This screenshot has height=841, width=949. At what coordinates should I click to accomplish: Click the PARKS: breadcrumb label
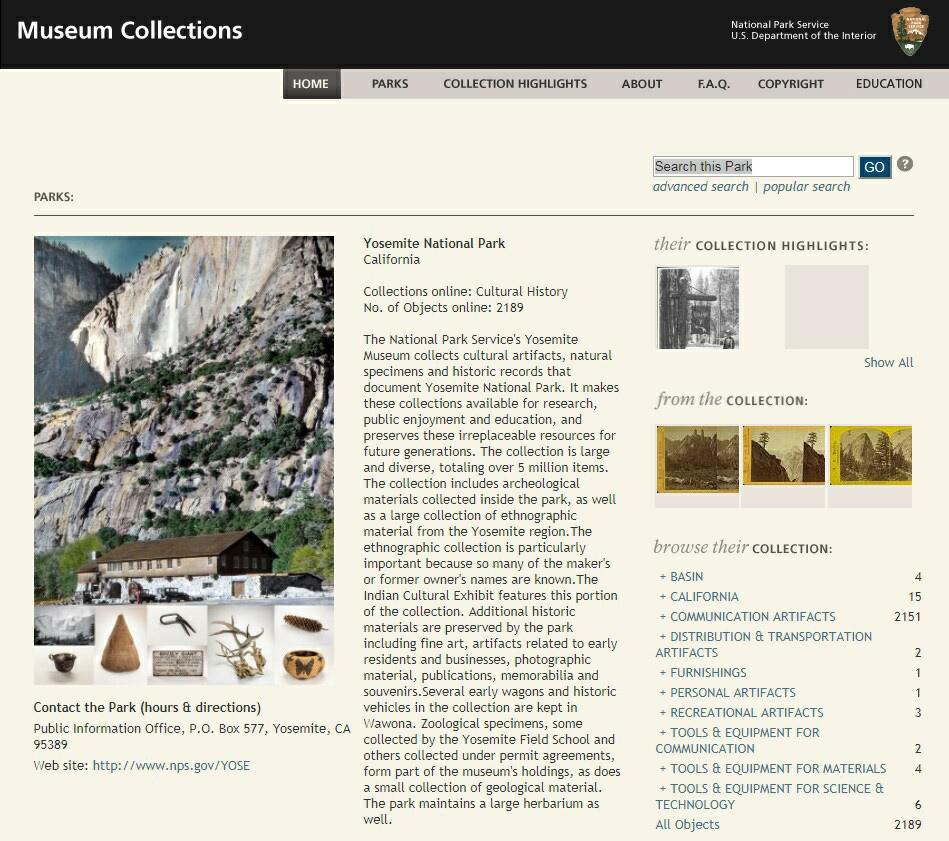pyautogui.click(x=54, y=197)
